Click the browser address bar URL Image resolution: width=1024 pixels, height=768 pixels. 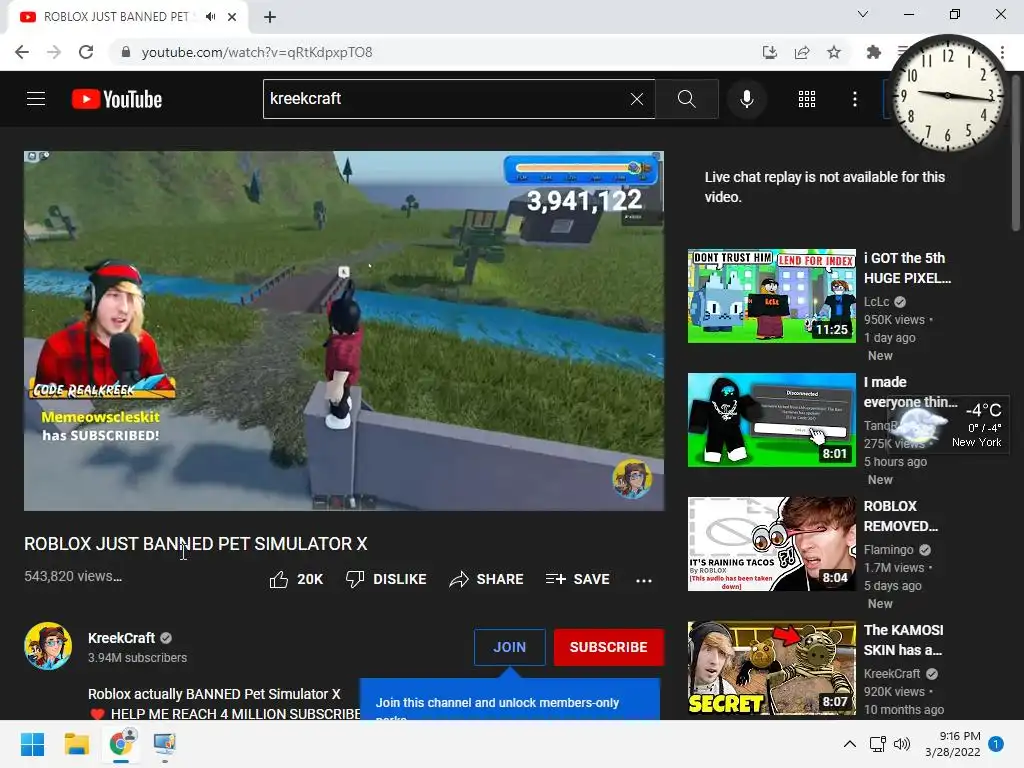[x=257, y=52]
